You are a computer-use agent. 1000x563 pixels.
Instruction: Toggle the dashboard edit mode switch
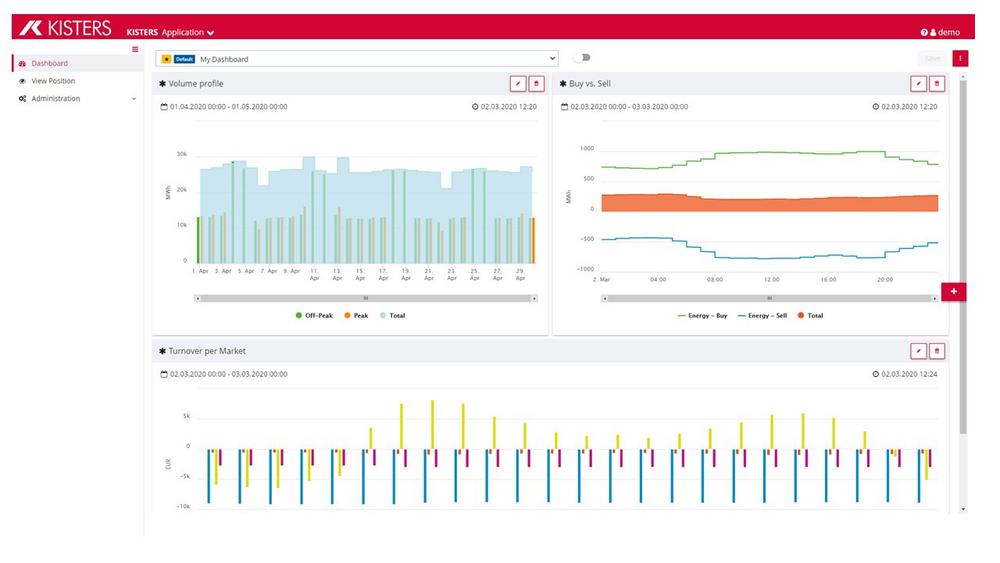pos(581,58)
